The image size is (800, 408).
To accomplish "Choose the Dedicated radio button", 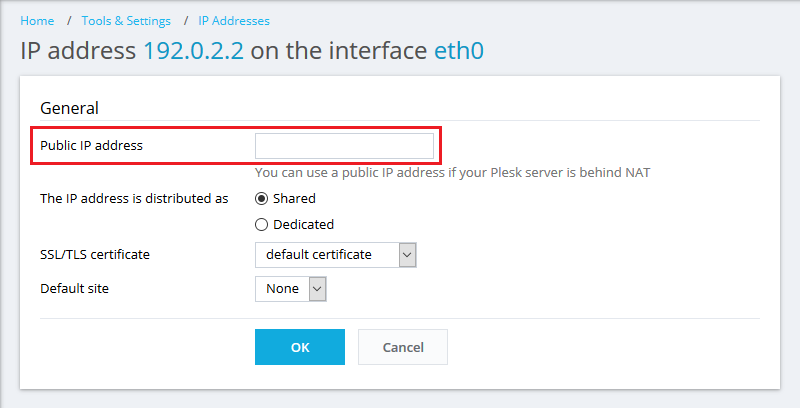I will tap(262, 224).
